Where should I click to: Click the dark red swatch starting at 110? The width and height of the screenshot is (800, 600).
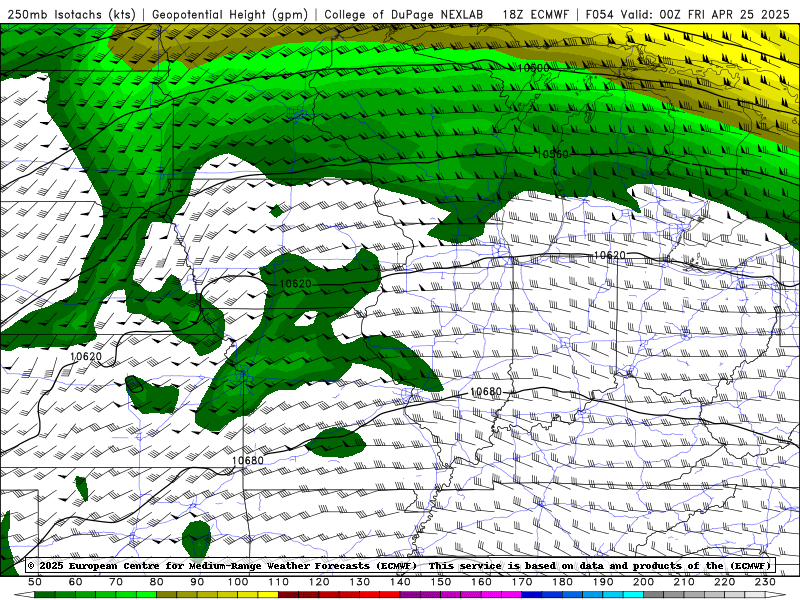[x=289, y=595]
